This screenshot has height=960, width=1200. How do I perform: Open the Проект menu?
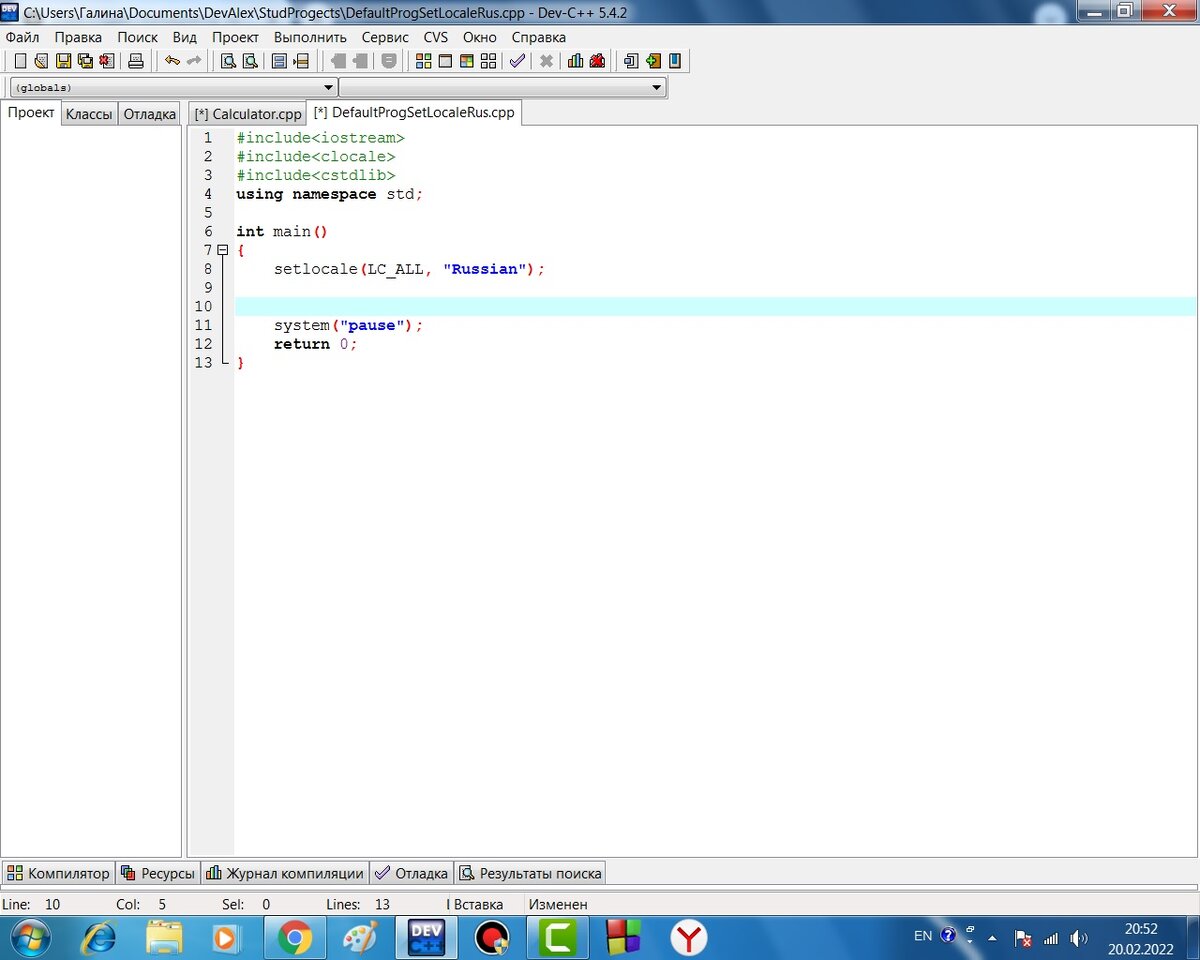(x=236, y=37)
